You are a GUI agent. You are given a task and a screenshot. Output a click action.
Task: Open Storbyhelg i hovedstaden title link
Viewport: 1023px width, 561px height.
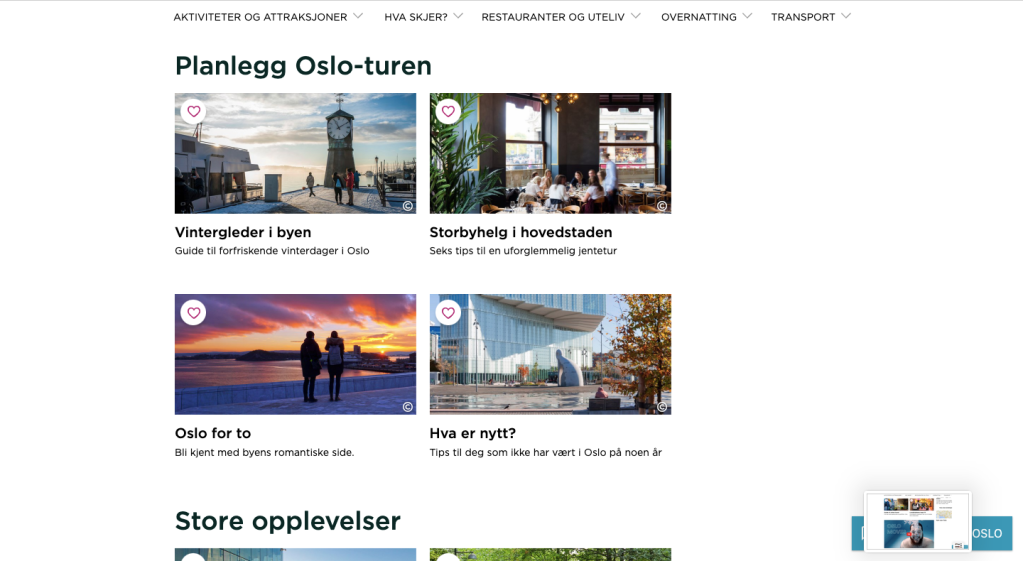[521, 232]
